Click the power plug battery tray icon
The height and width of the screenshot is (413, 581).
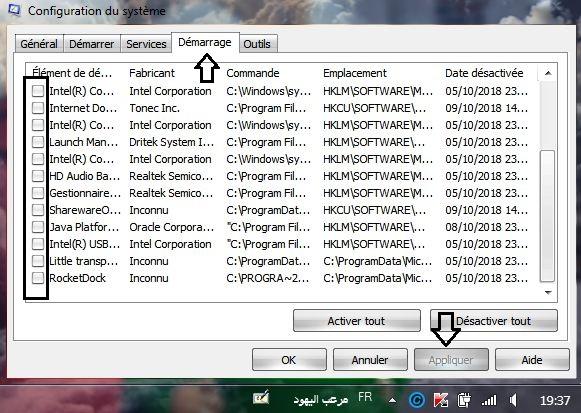coord(464,400)
